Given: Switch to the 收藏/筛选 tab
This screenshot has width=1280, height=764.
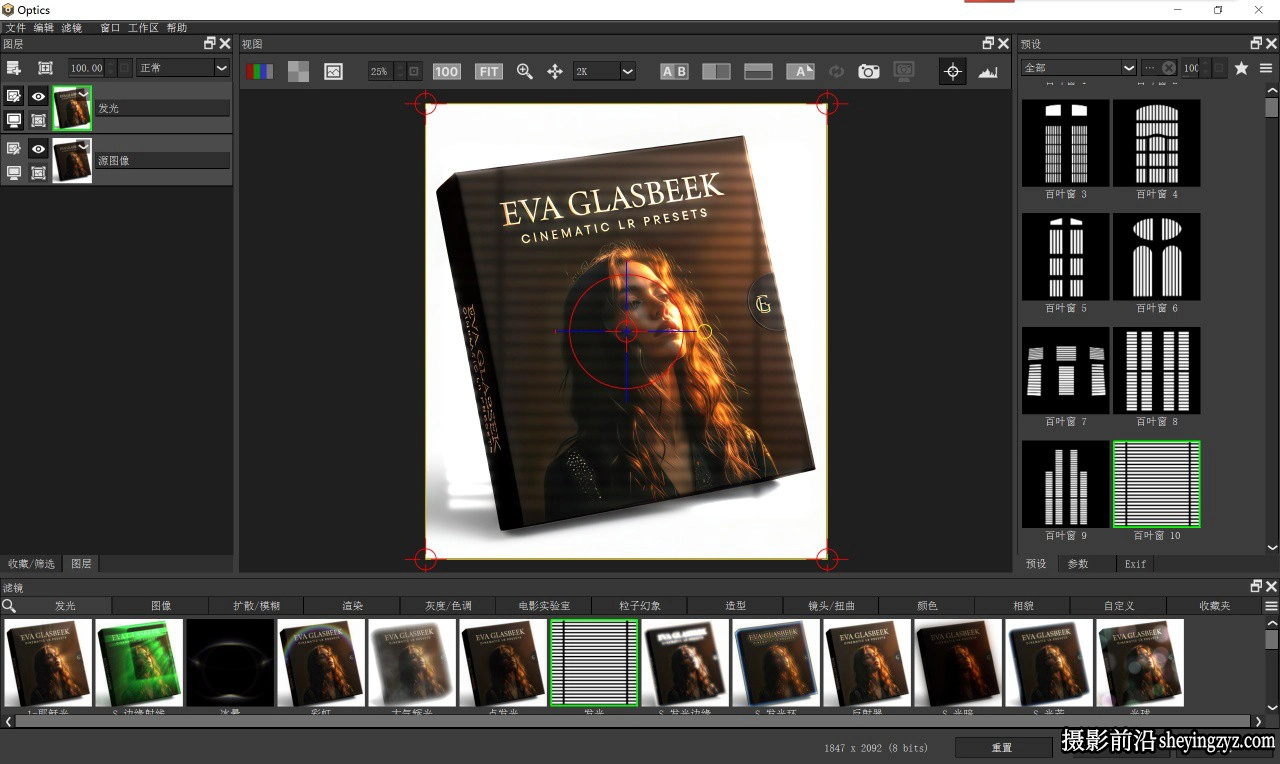Looking at the screenshot, I should coord(31,564).
